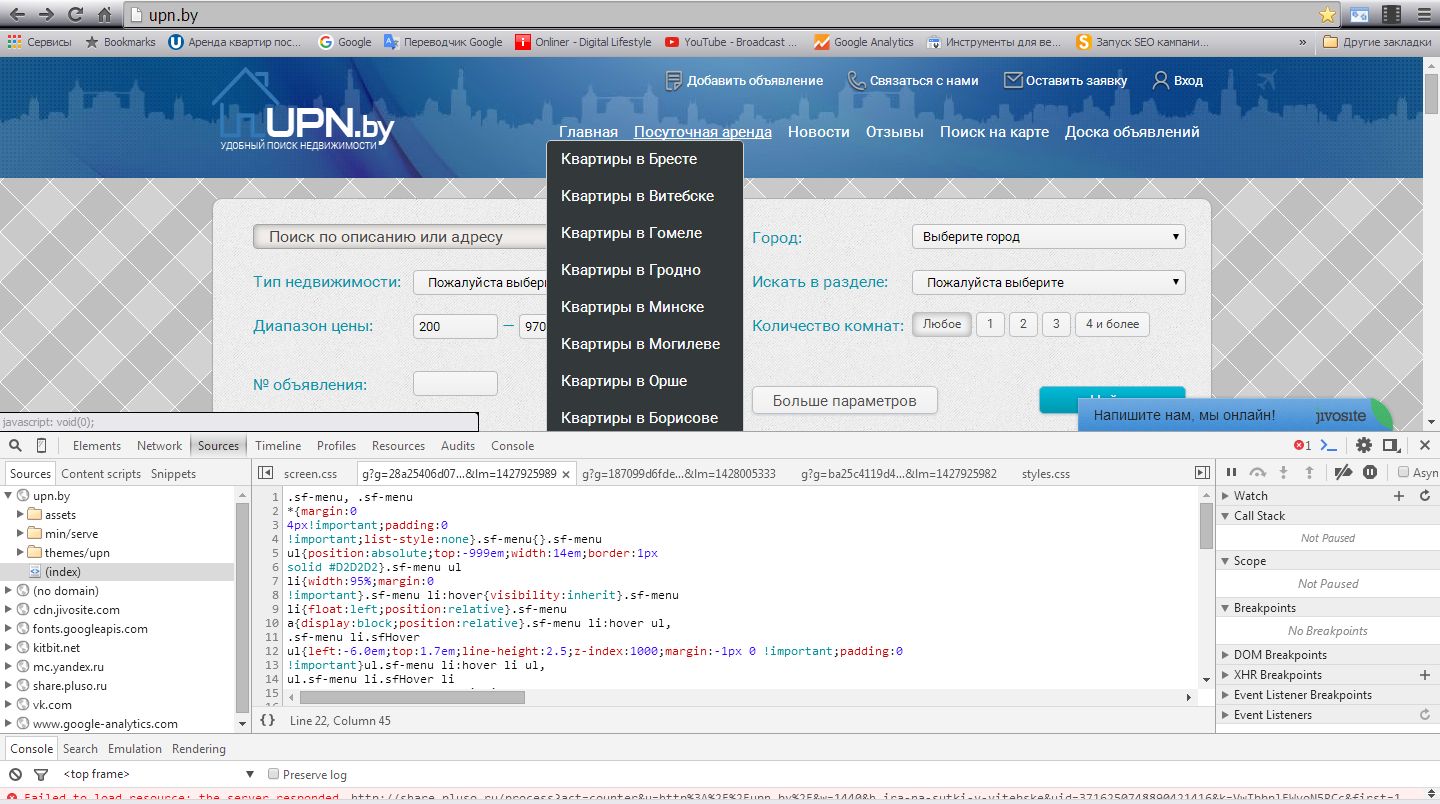This screenshot has height=804, width=1440.
Task: Open DevTools settings gear
Action: pyautogui.click(x=1364, y=445)
